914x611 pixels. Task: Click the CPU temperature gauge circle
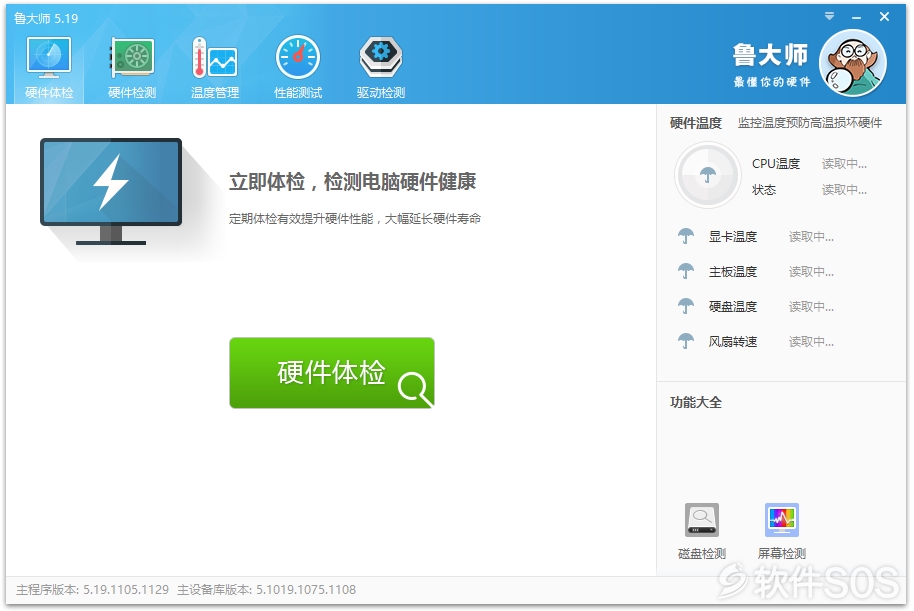708,175
